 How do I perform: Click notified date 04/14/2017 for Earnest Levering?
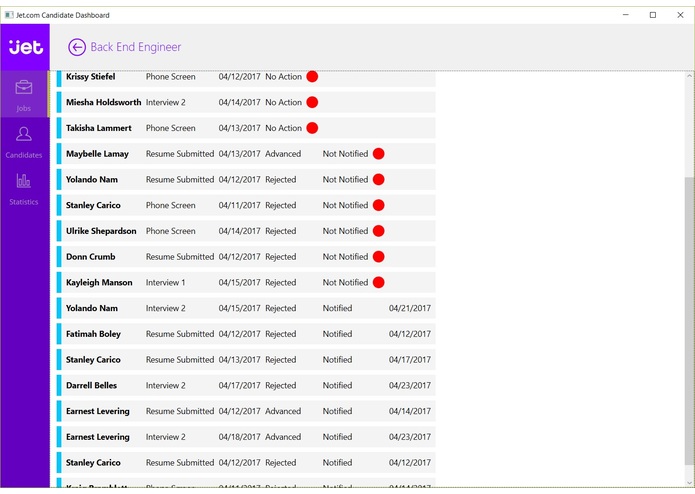point(410,411)
